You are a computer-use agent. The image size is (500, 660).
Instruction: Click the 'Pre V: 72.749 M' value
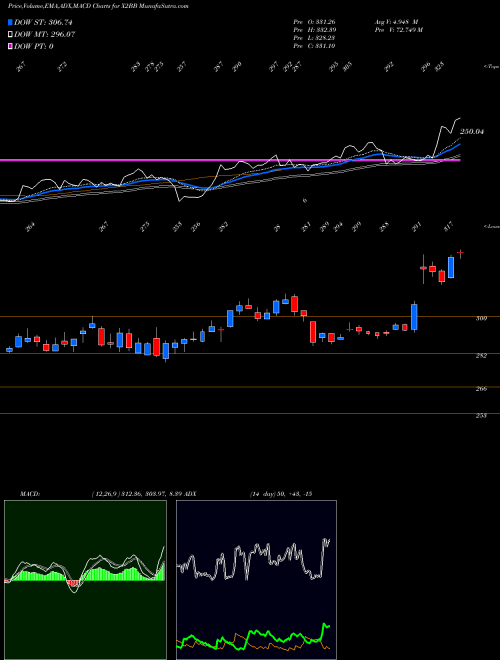pyautogui.click(x=398, y=30)
